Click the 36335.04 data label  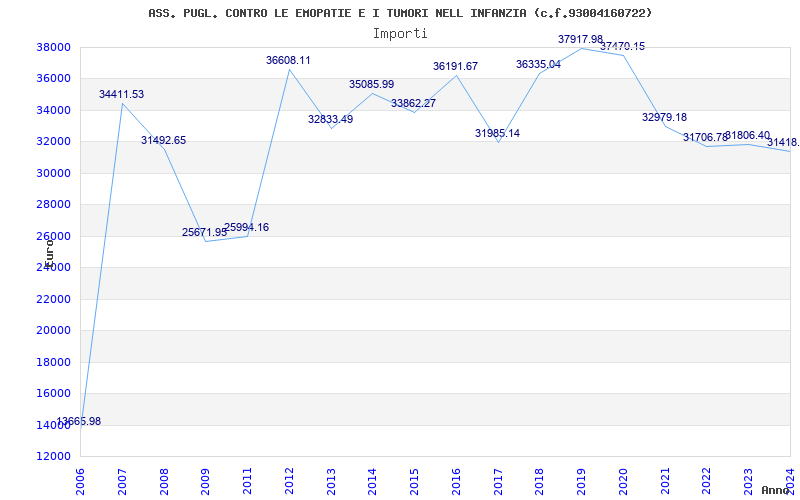[538, 64]
